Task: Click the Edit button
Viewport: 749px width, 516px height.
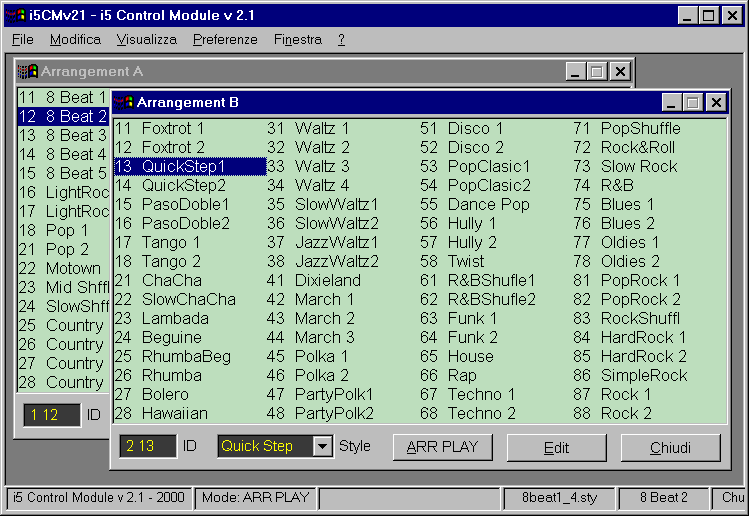Action: pos(556,447)
